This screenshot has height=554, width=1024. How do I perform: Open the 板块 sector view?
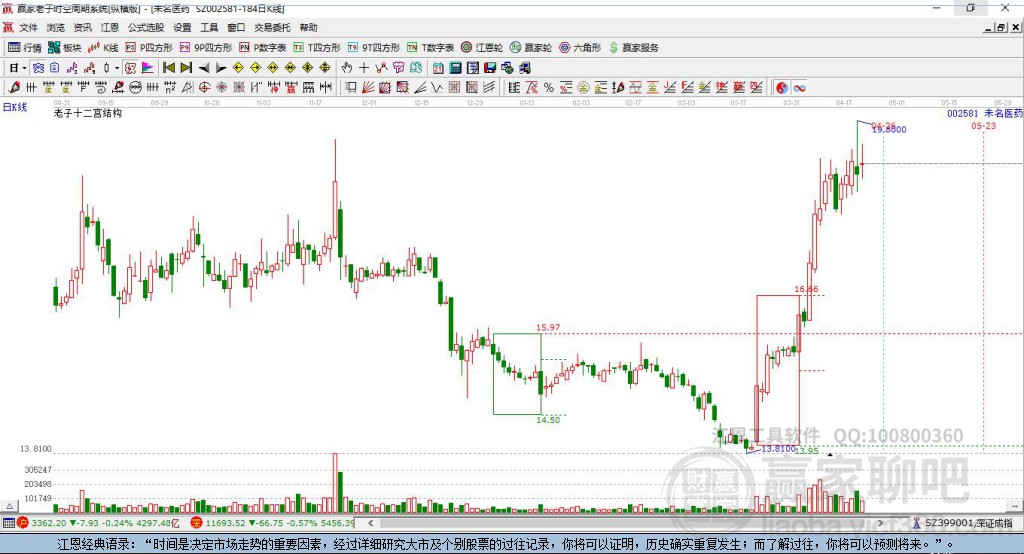pos(65,48)
